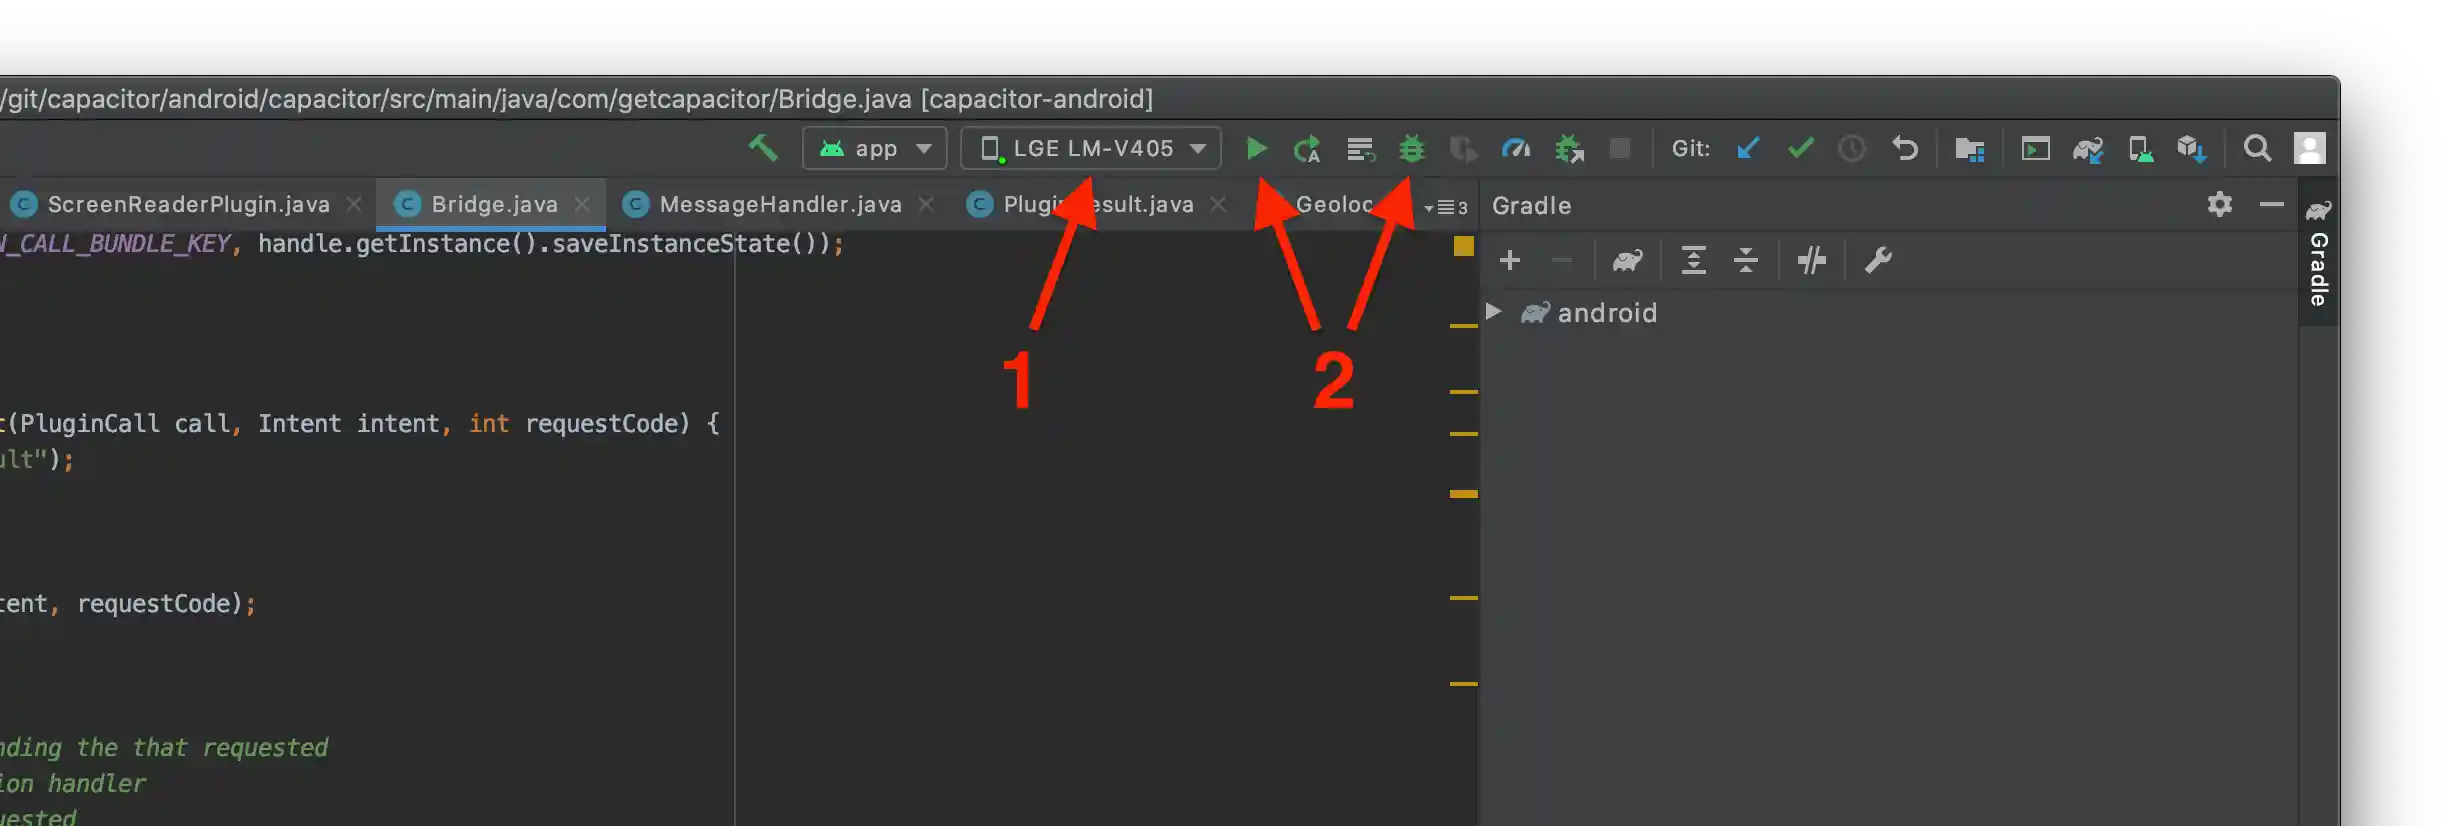Open the SDK Manager icon

[2191, 149]
